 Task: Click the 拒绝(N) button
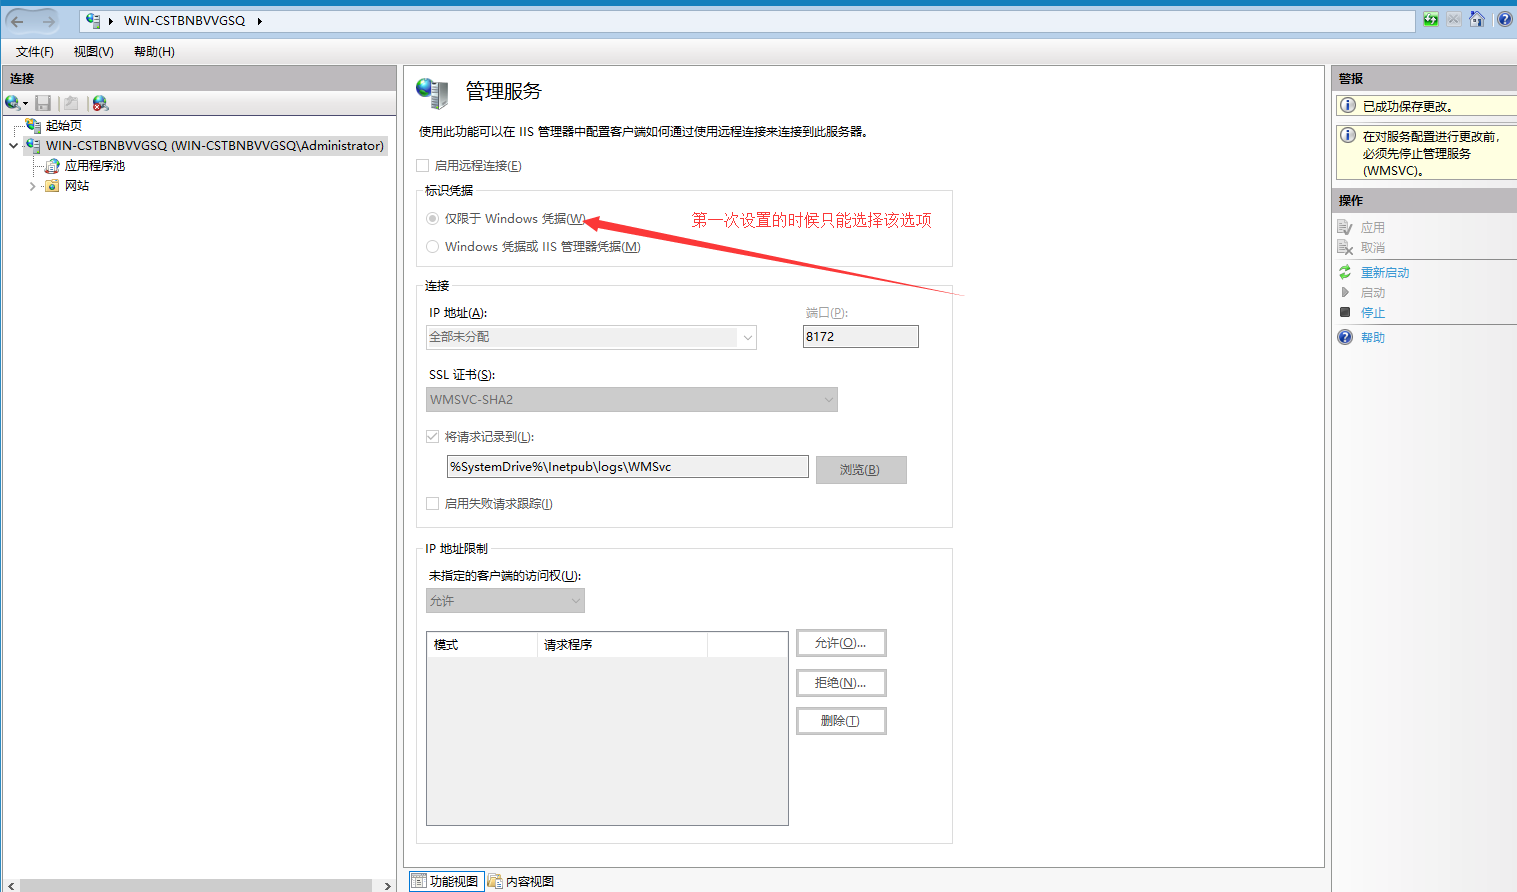[840, 682]
